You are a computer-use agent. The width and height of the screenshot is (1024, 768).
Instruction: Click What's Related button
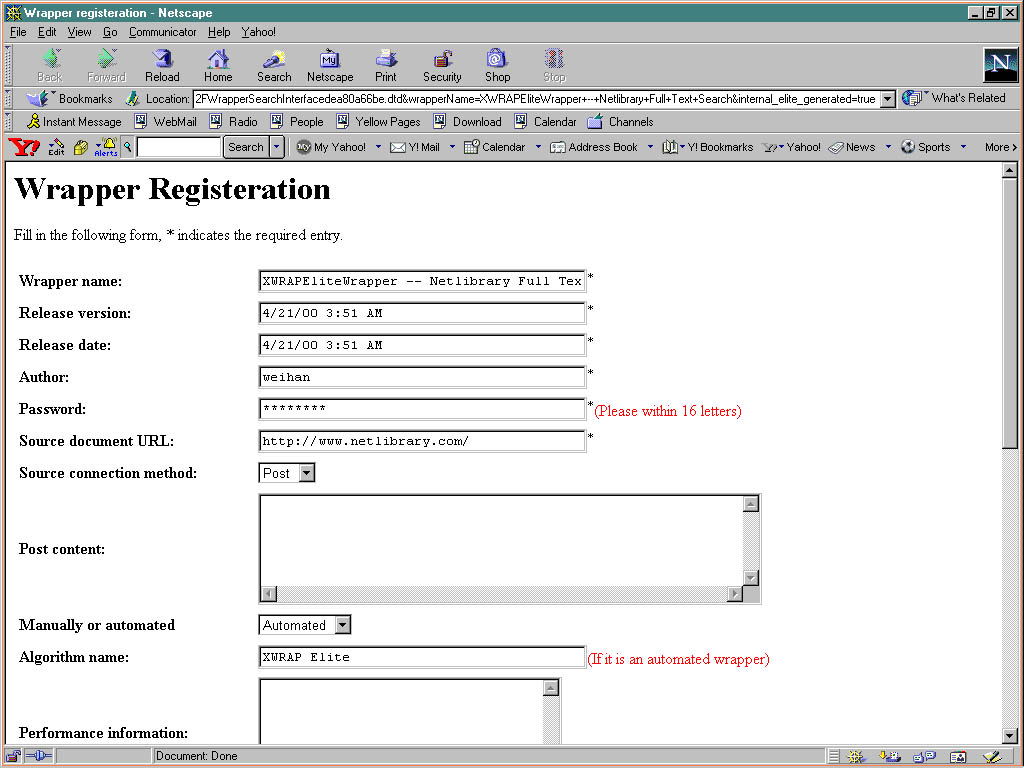pos(955,98)
